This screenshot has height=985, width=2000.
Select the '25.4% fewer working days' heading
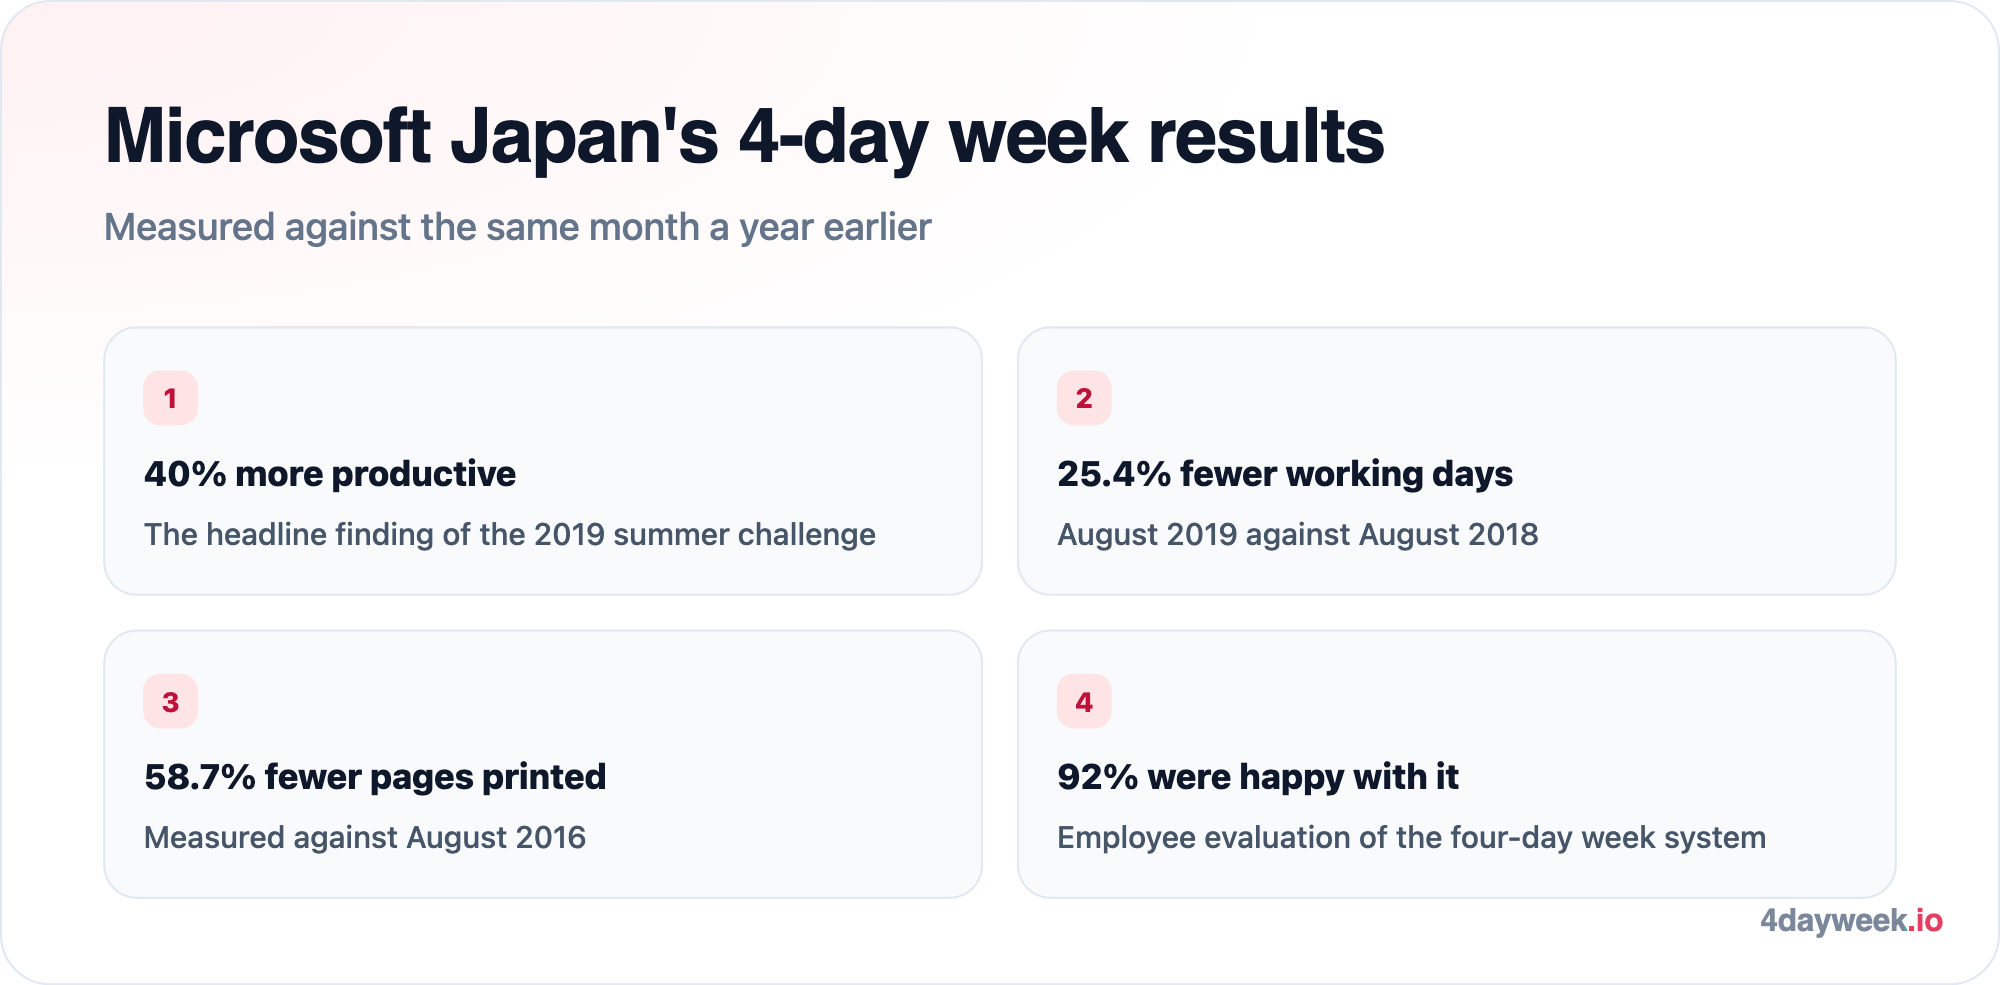point(1285,474)
